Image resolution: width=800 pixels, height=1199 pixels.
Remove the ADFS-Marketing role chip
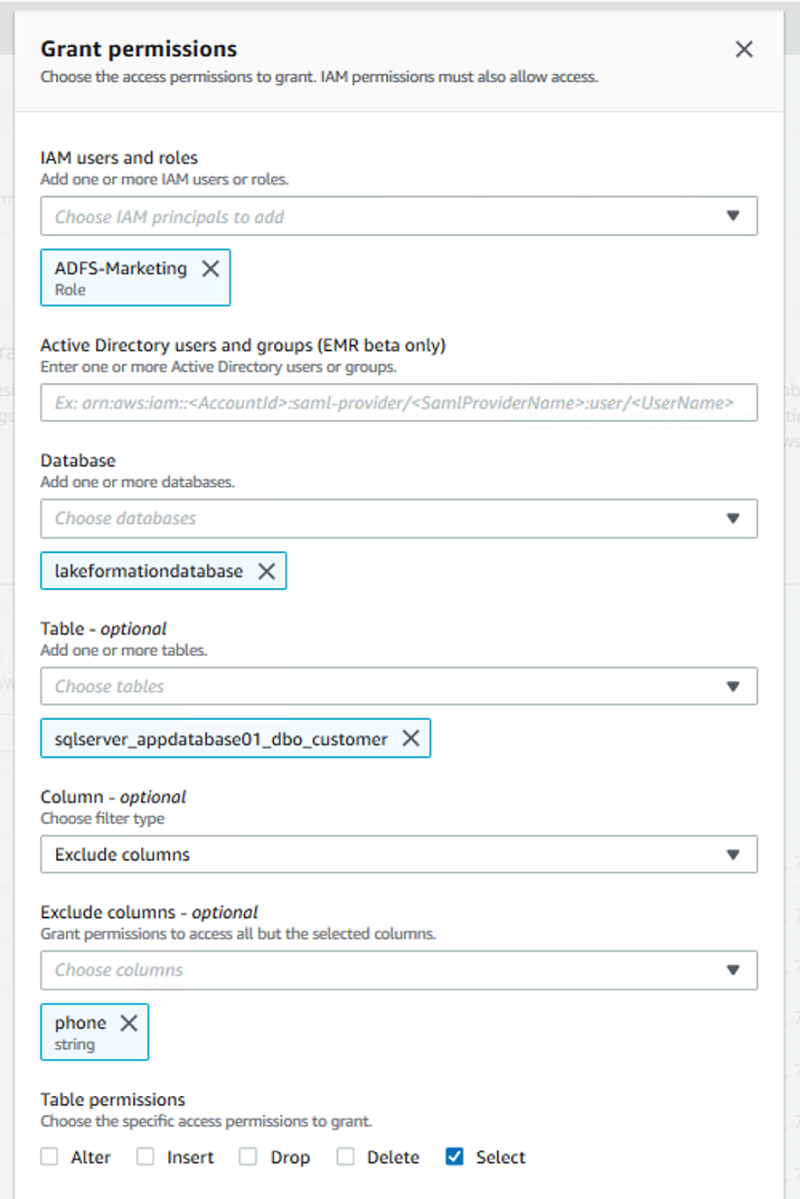(210, 268)
